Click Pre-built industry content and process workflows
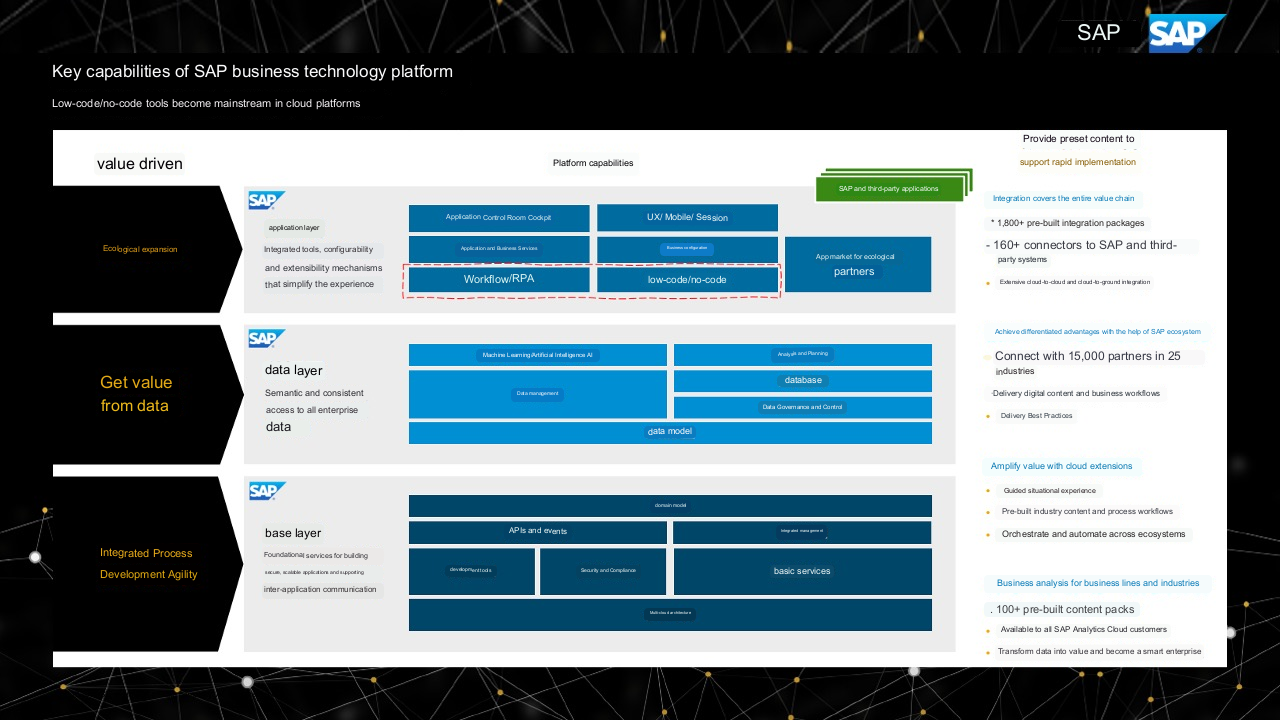This screenshot has height=720, width=1280. pos(1087,512)
